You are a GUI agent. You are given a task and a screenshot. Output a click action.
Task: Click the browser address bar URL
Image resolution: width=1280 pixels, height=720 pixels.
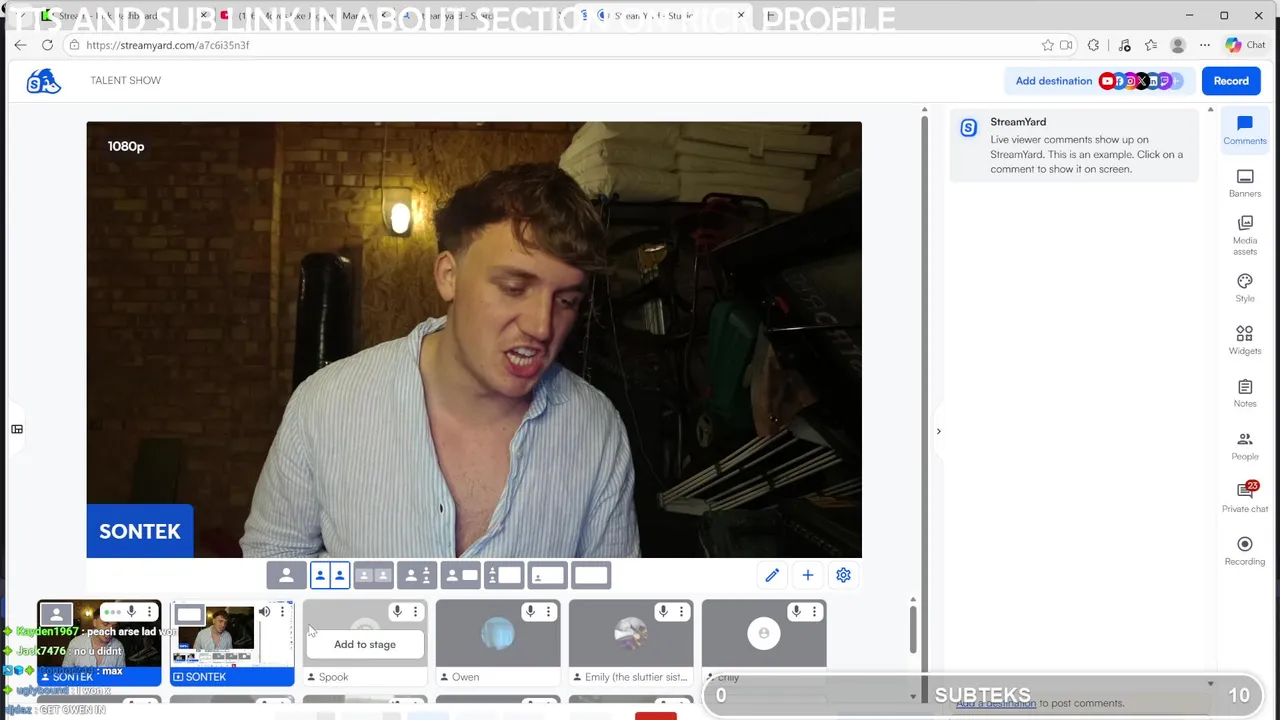click(167, 45)
